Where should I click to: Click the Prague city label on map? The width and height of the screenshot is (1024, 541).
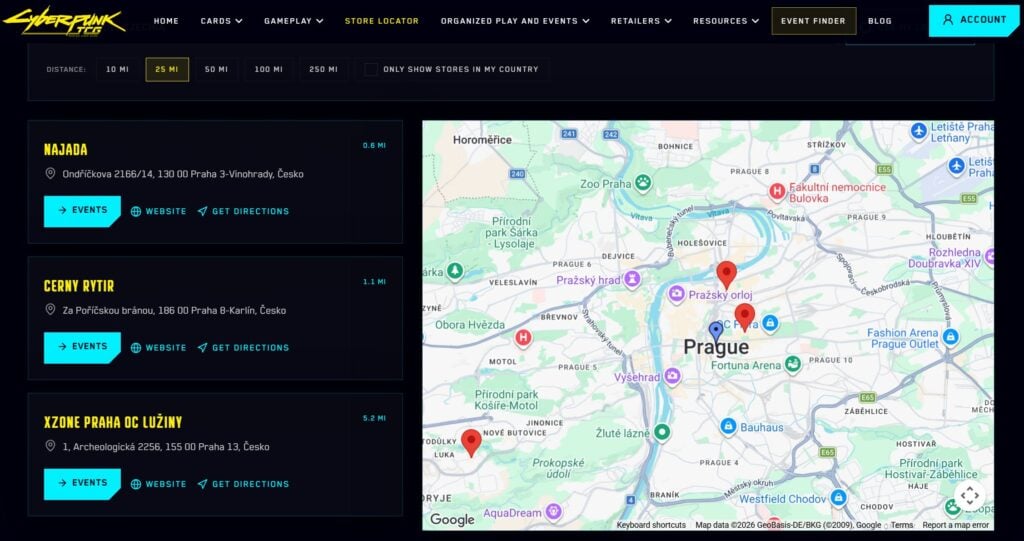point(716,347)
